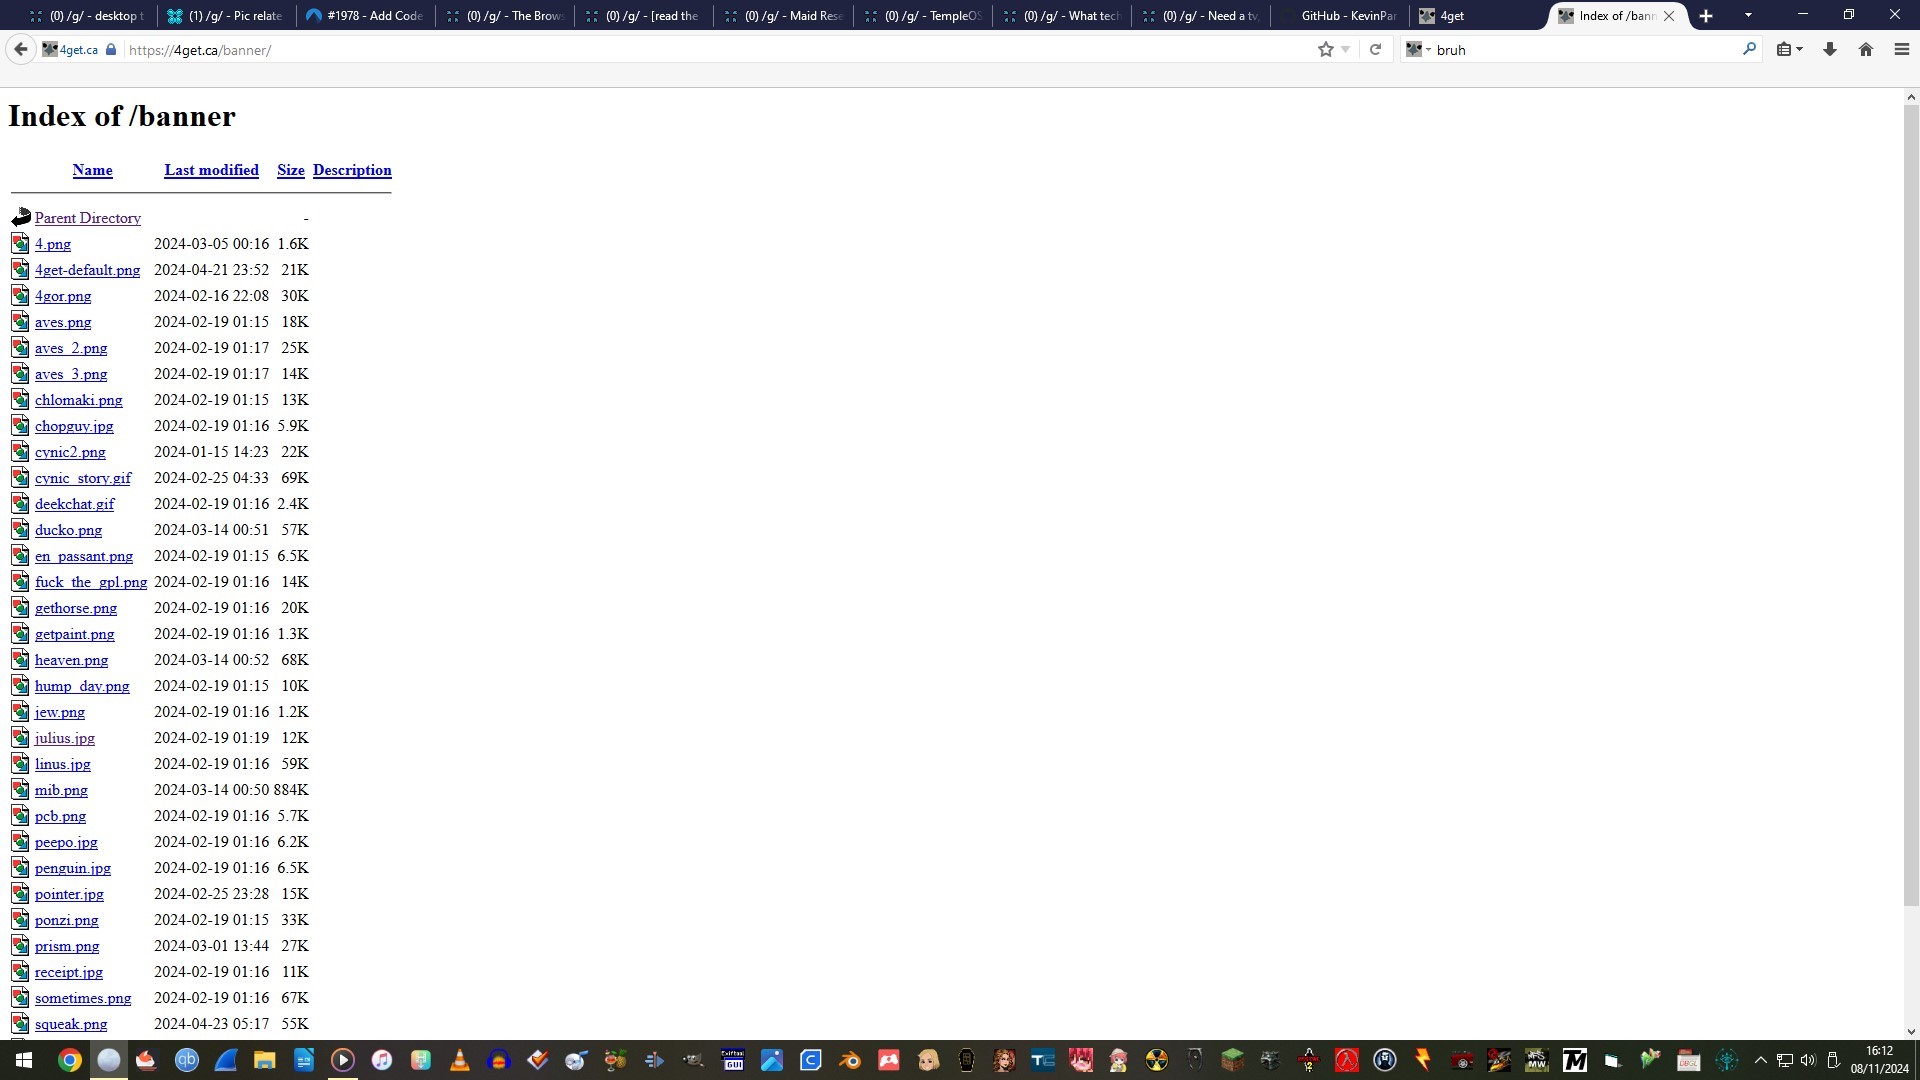Expand the bookmark star dropdown arrow
The height and width of the screenshot is (1080, 1920).
coord(1346,49)
